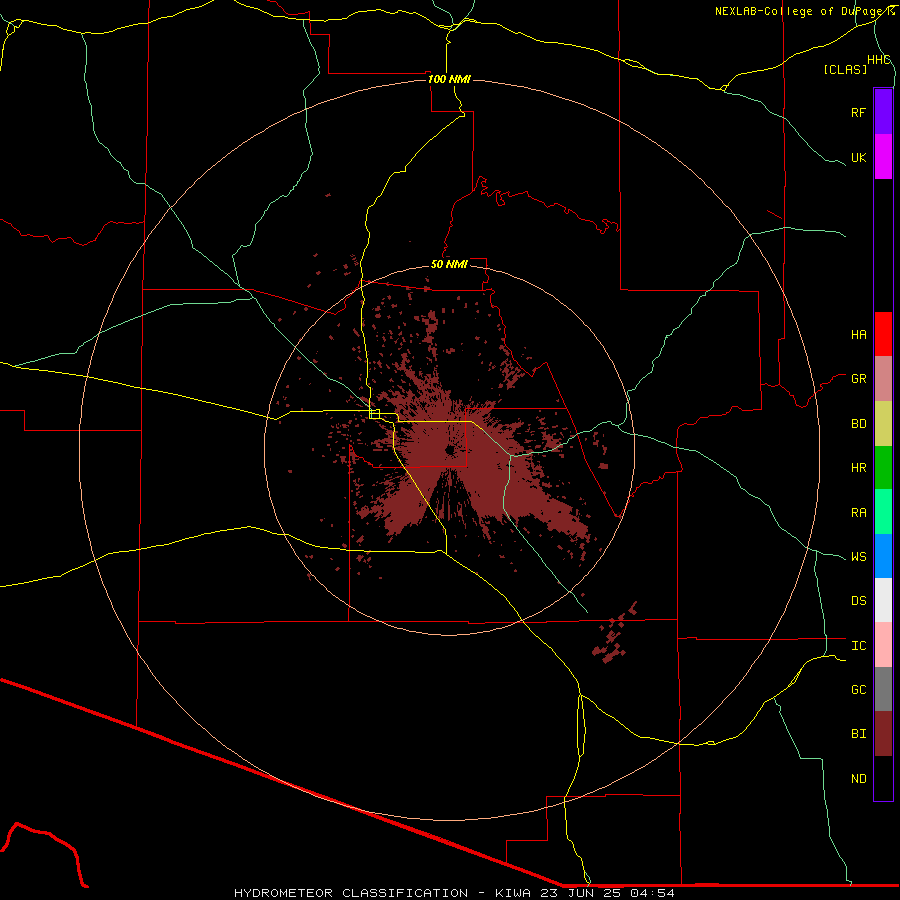Click the mint green RA legend swatch
Screen dimensions: 900x900
click(x=883, y=512)
